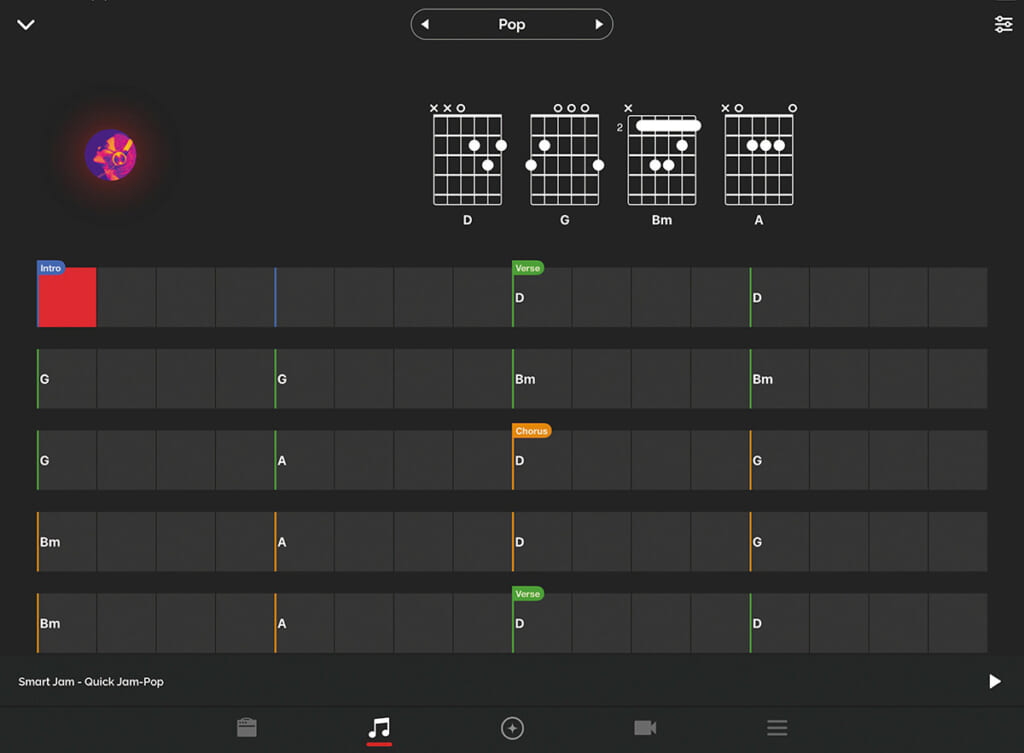Jump to the Chorus section marker
Viewport: 1024px width, 753px height.
[x=531, y=431]
